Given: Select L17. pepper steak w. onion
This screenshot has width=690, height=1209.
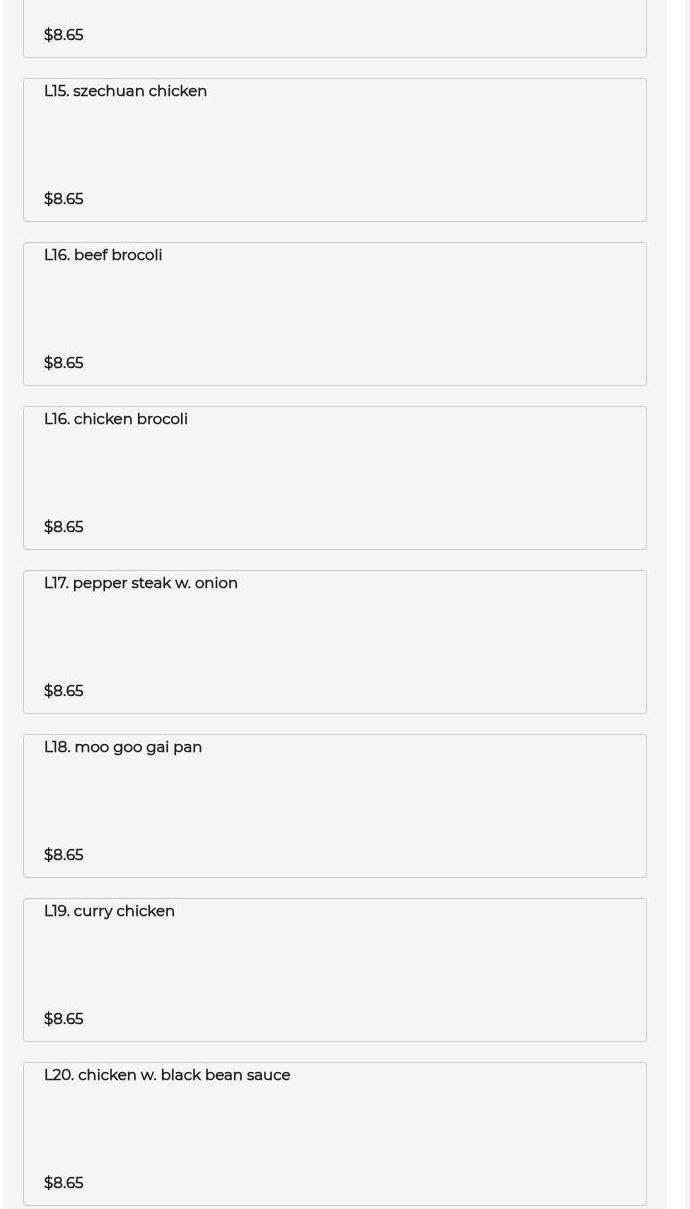Looking at the screenshot, I should (335, 642).
